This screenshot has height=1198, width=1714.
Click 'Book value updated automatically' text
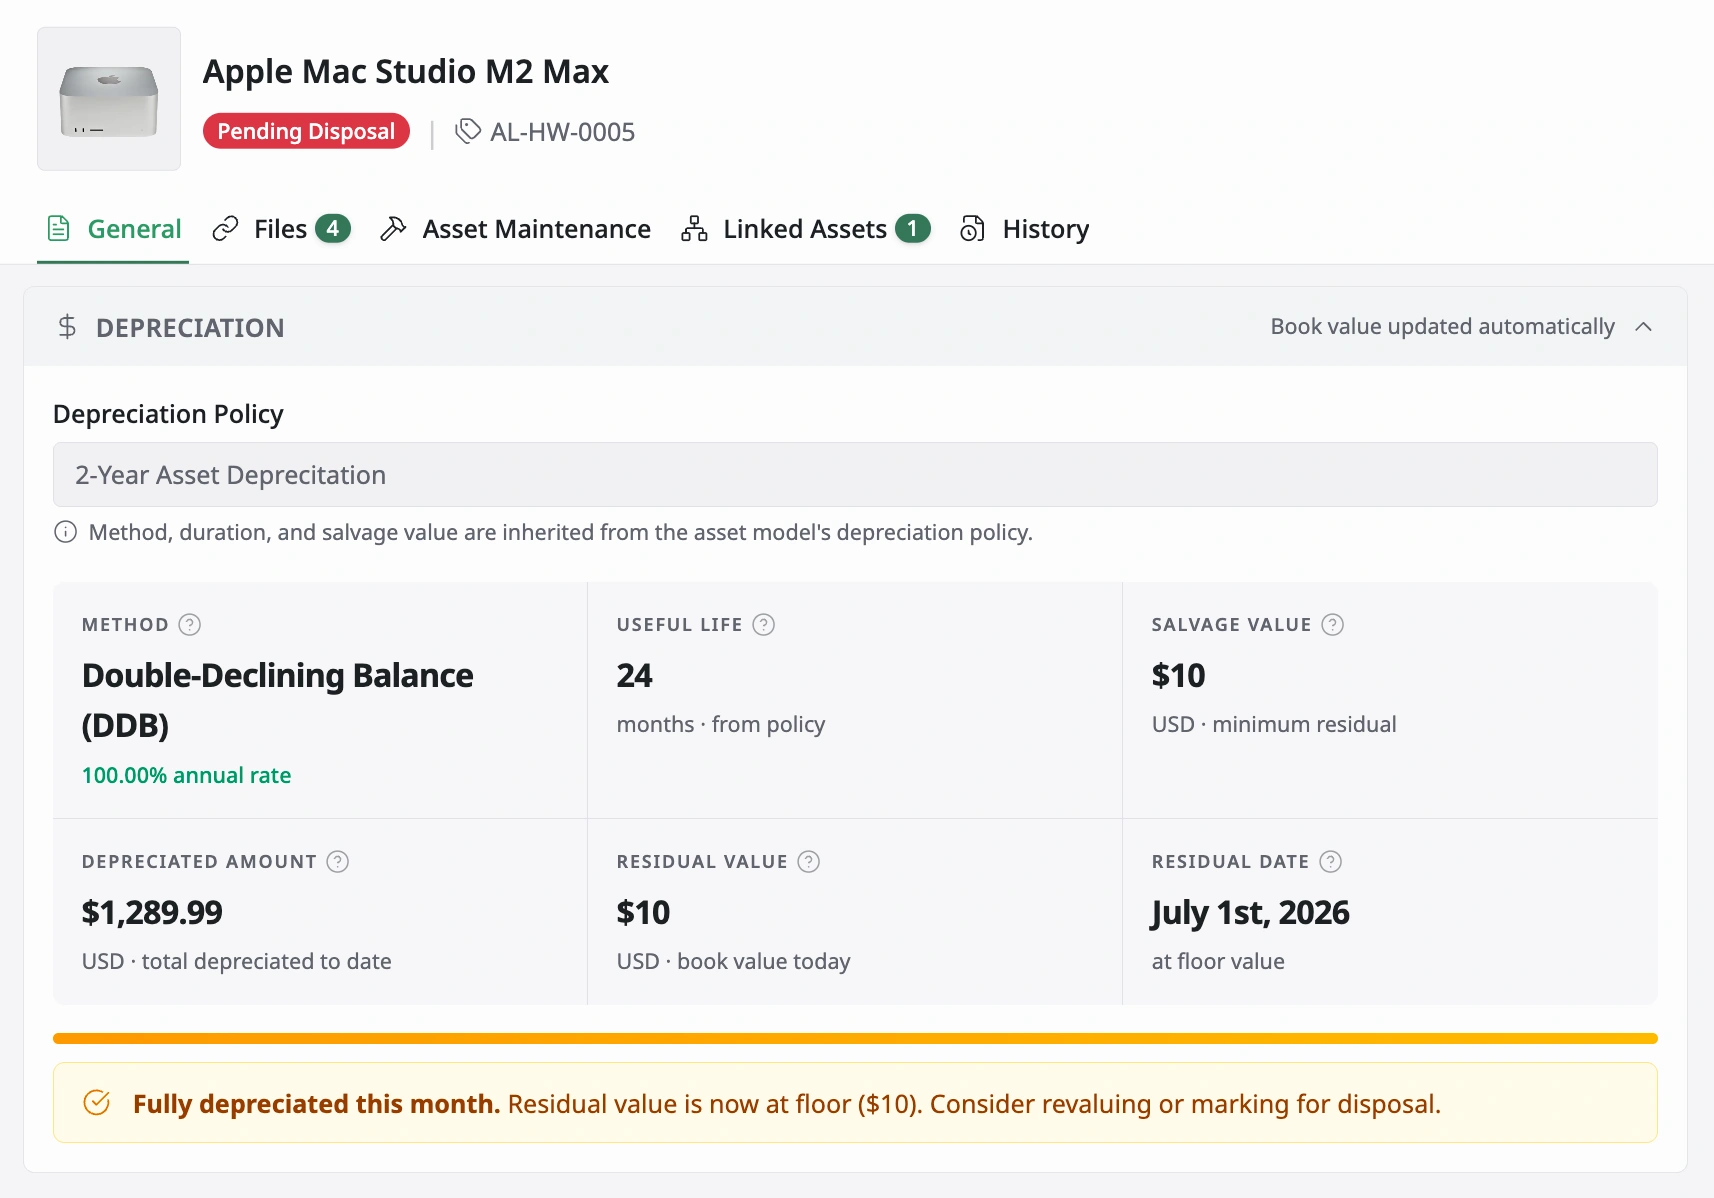1442,327
